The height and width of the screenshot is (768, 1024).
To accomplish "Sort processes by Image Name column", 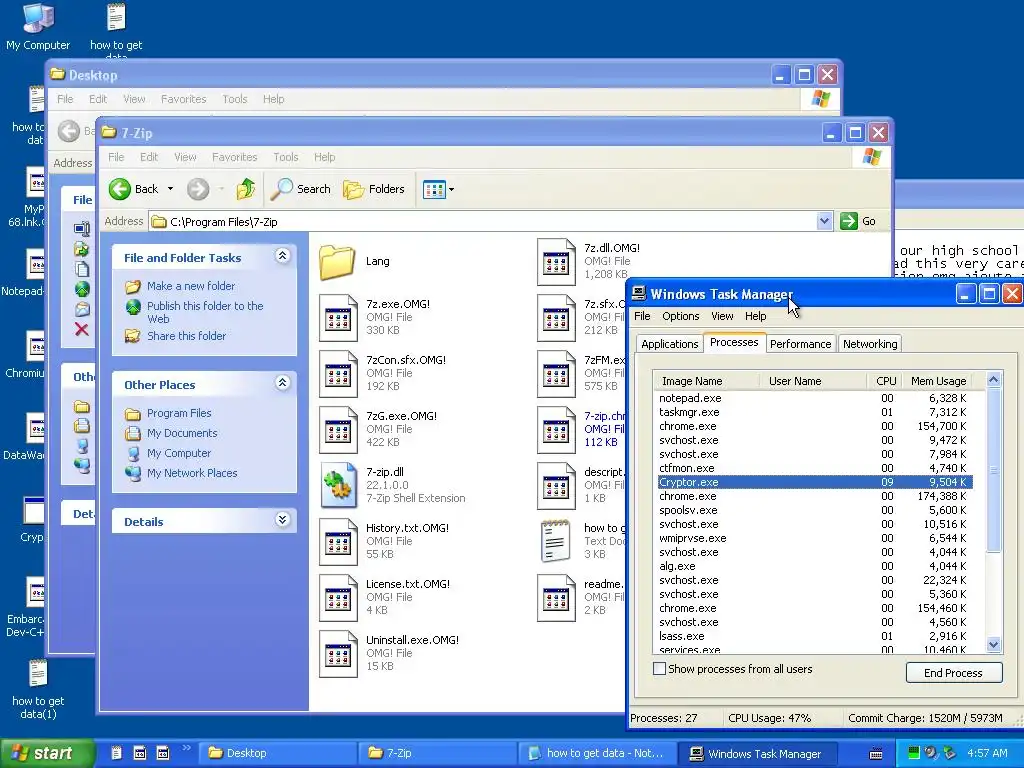I will coord(707,381).
